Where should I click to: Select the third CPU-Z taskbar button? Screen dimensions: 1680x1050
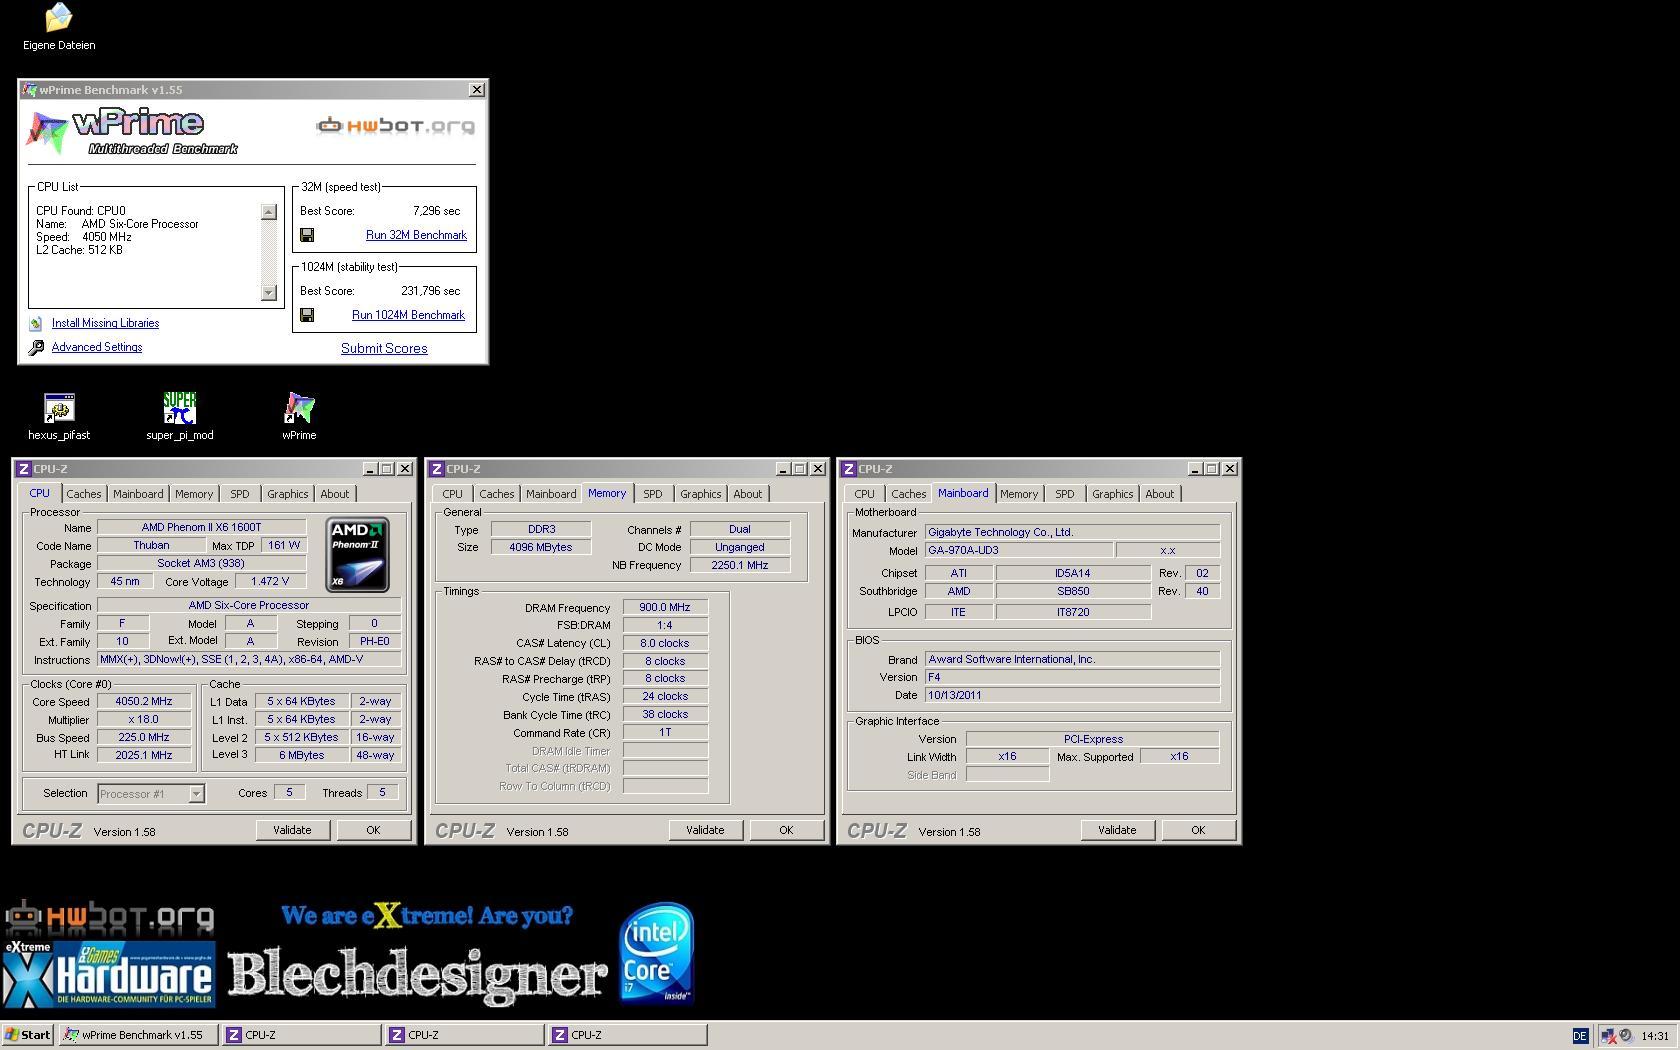(x=628, y=1035)
